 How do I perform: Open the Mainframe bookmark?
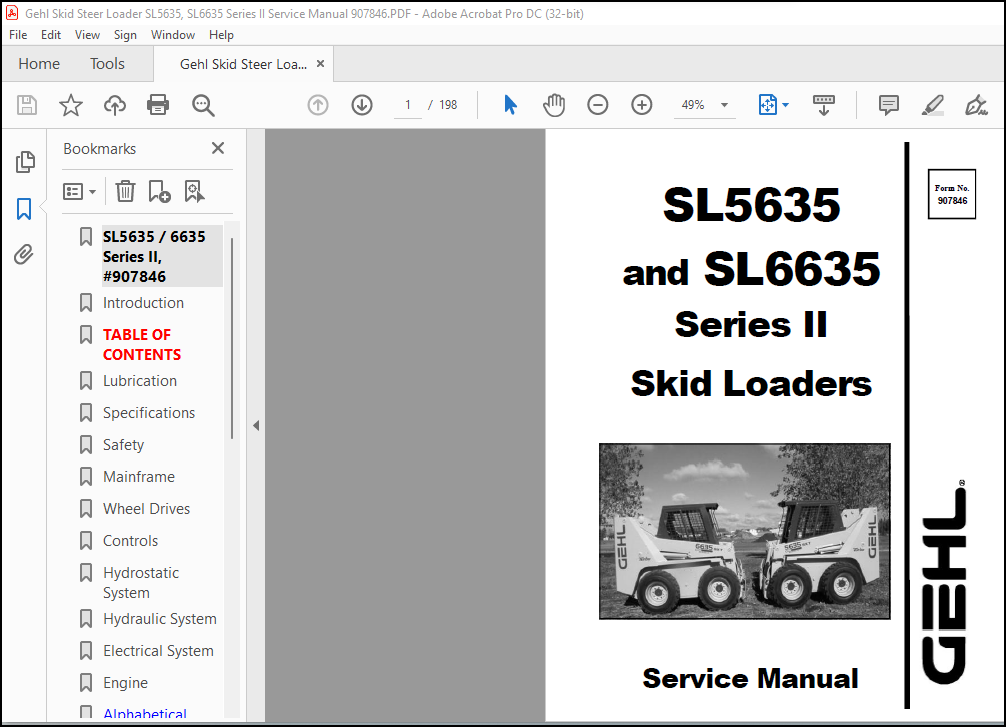pos(139,477)
